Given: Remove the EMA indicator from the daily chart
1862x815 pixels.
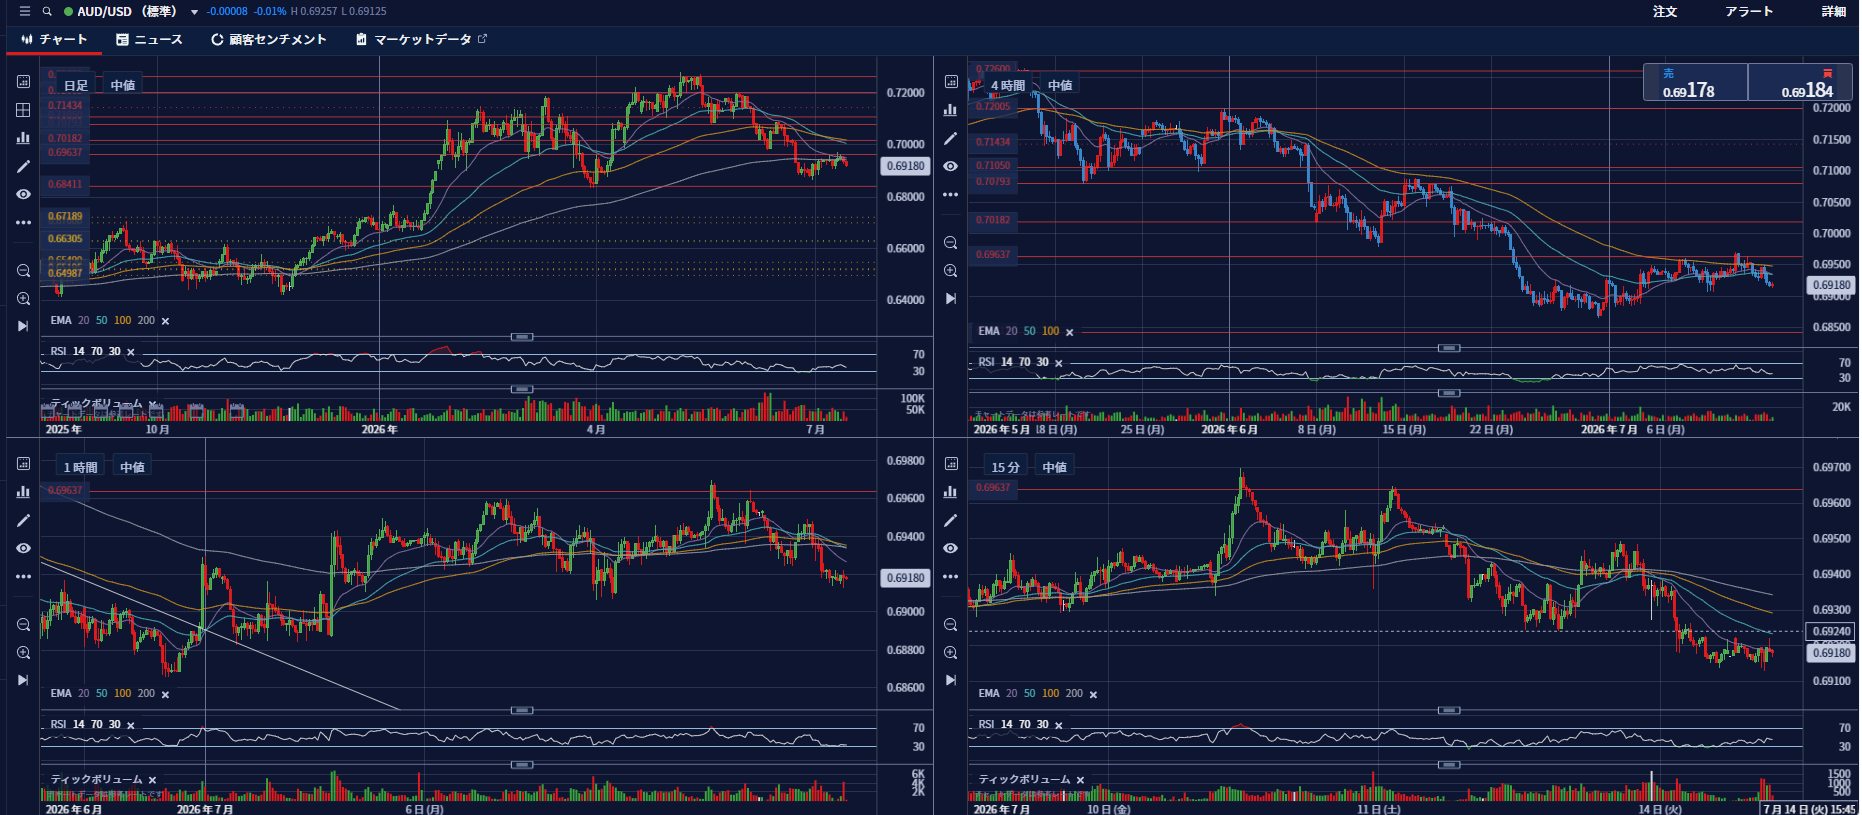Looking at the screenshot, I should (166, 321).
